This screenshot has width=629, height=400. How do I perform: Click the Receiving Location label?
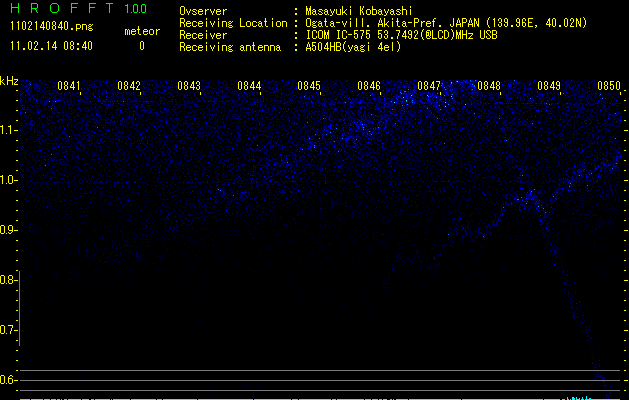pyautogui.click(x=233, y=23)
